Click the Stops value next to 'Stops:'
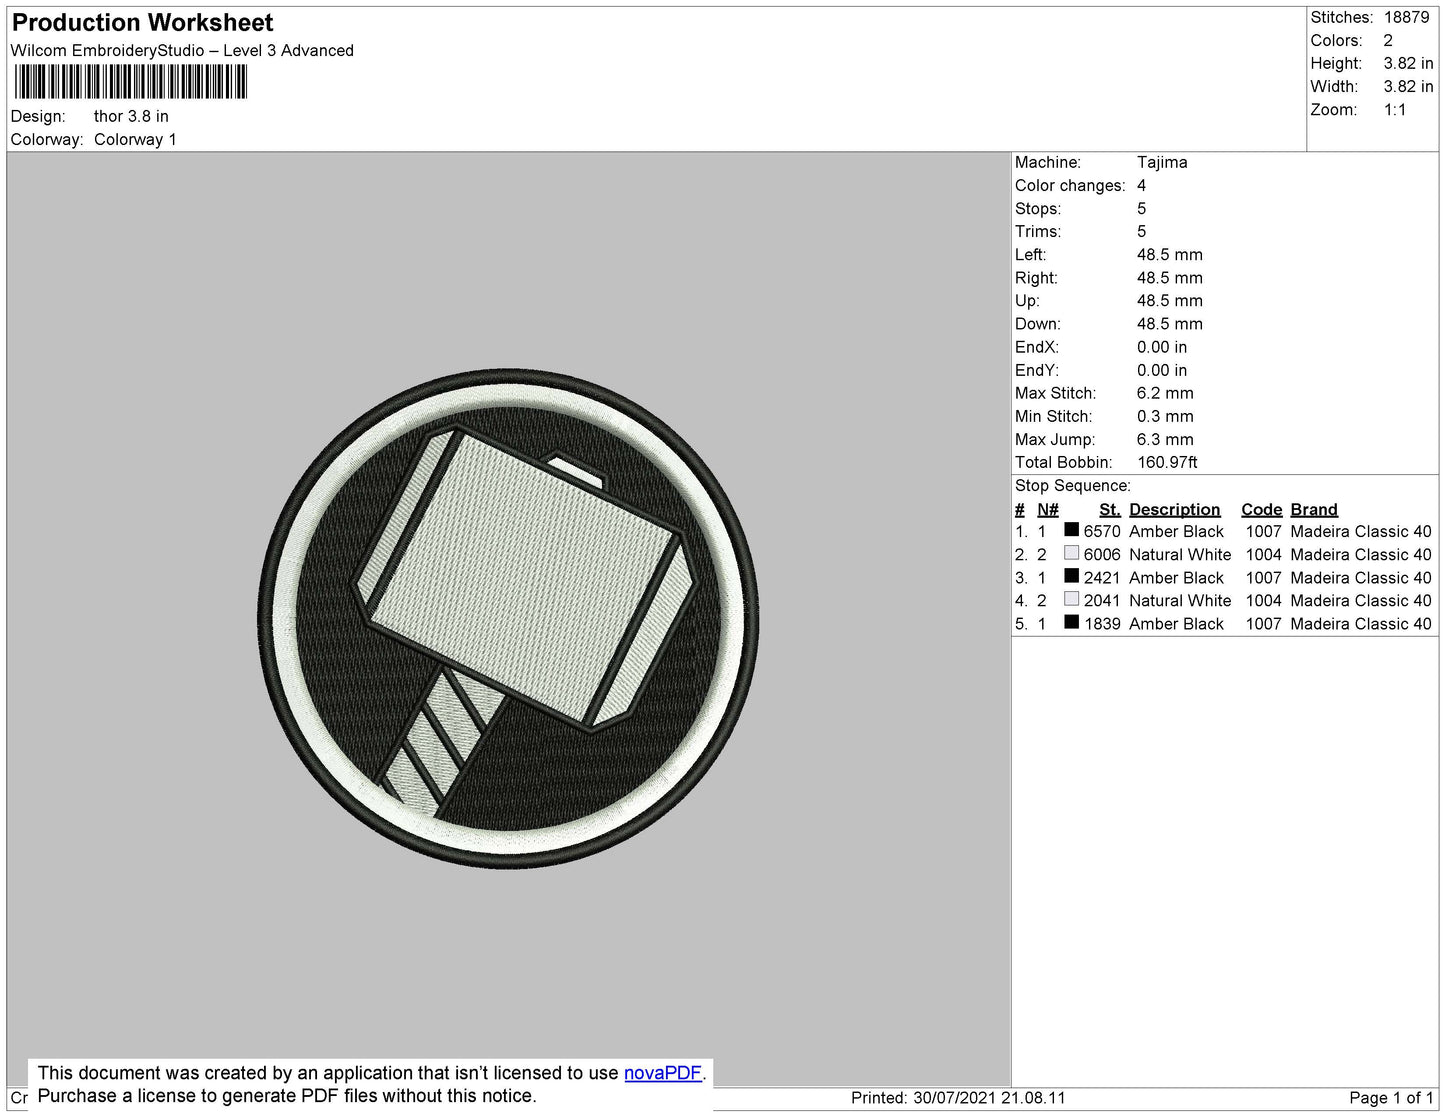Screen dimensions: 1445x1117 click(x=1141, y=208)
